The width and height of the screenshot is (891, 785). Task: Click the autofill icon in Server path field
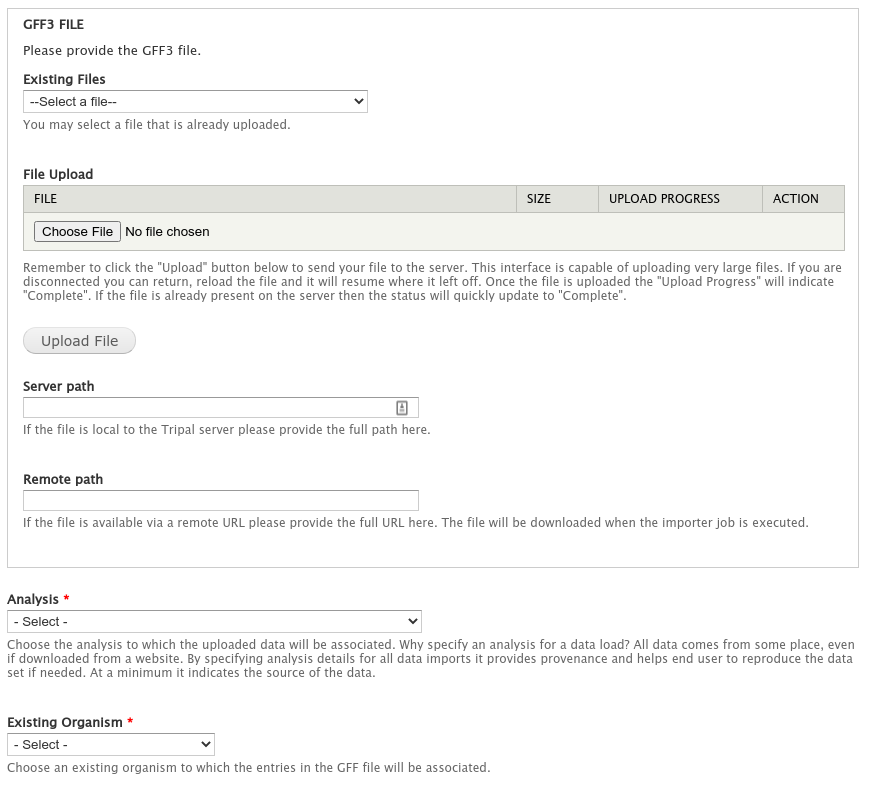(x=402, y=408)
